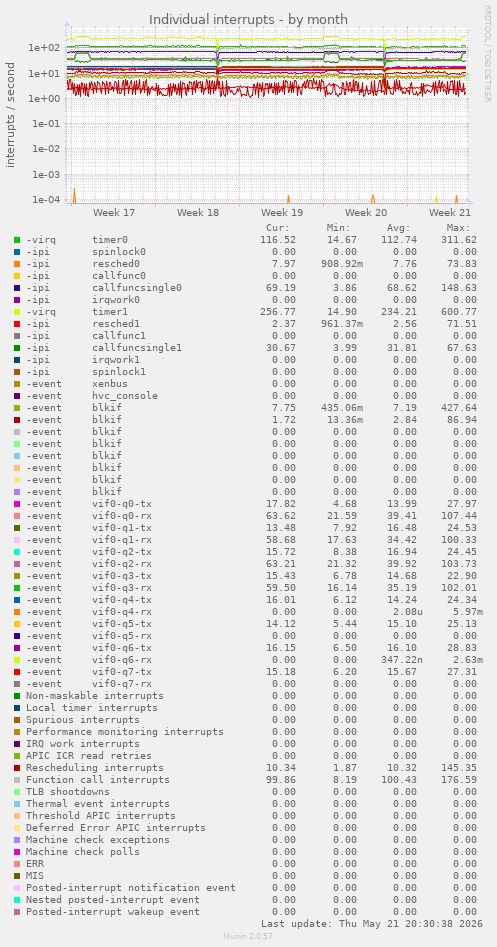Click the Week 19 x-axis label

(x=282, y=213)
